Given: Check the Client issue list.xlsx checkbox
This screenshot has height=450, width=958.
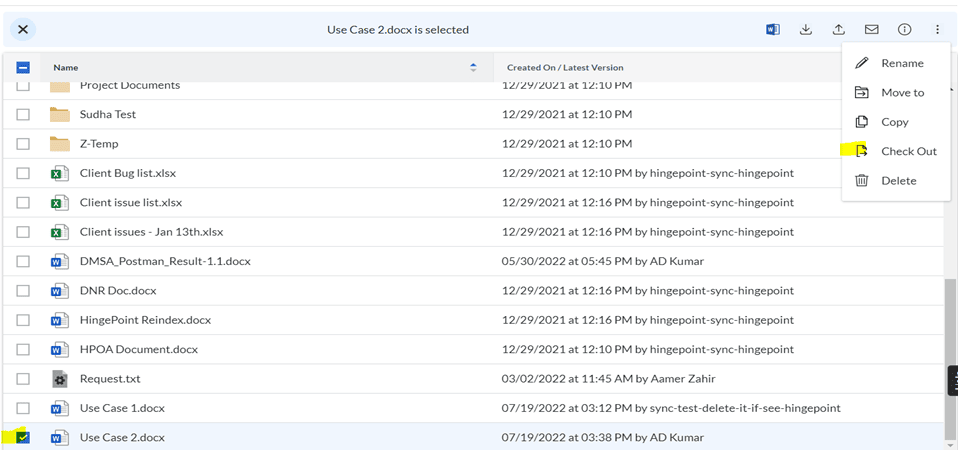Looking at the screenshot, I should click(x=23, y=203).
